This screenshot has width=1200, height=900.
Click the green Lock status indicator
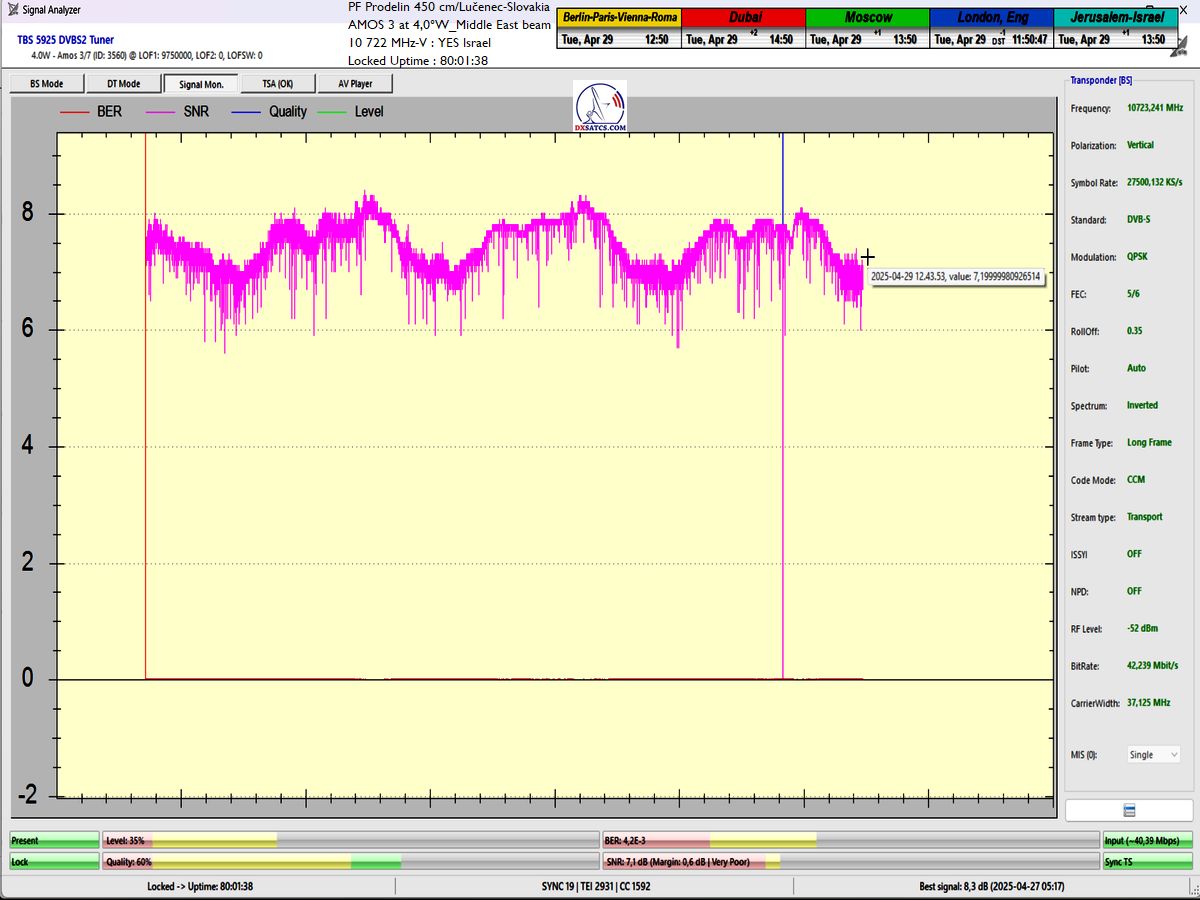tap(55, 861)
